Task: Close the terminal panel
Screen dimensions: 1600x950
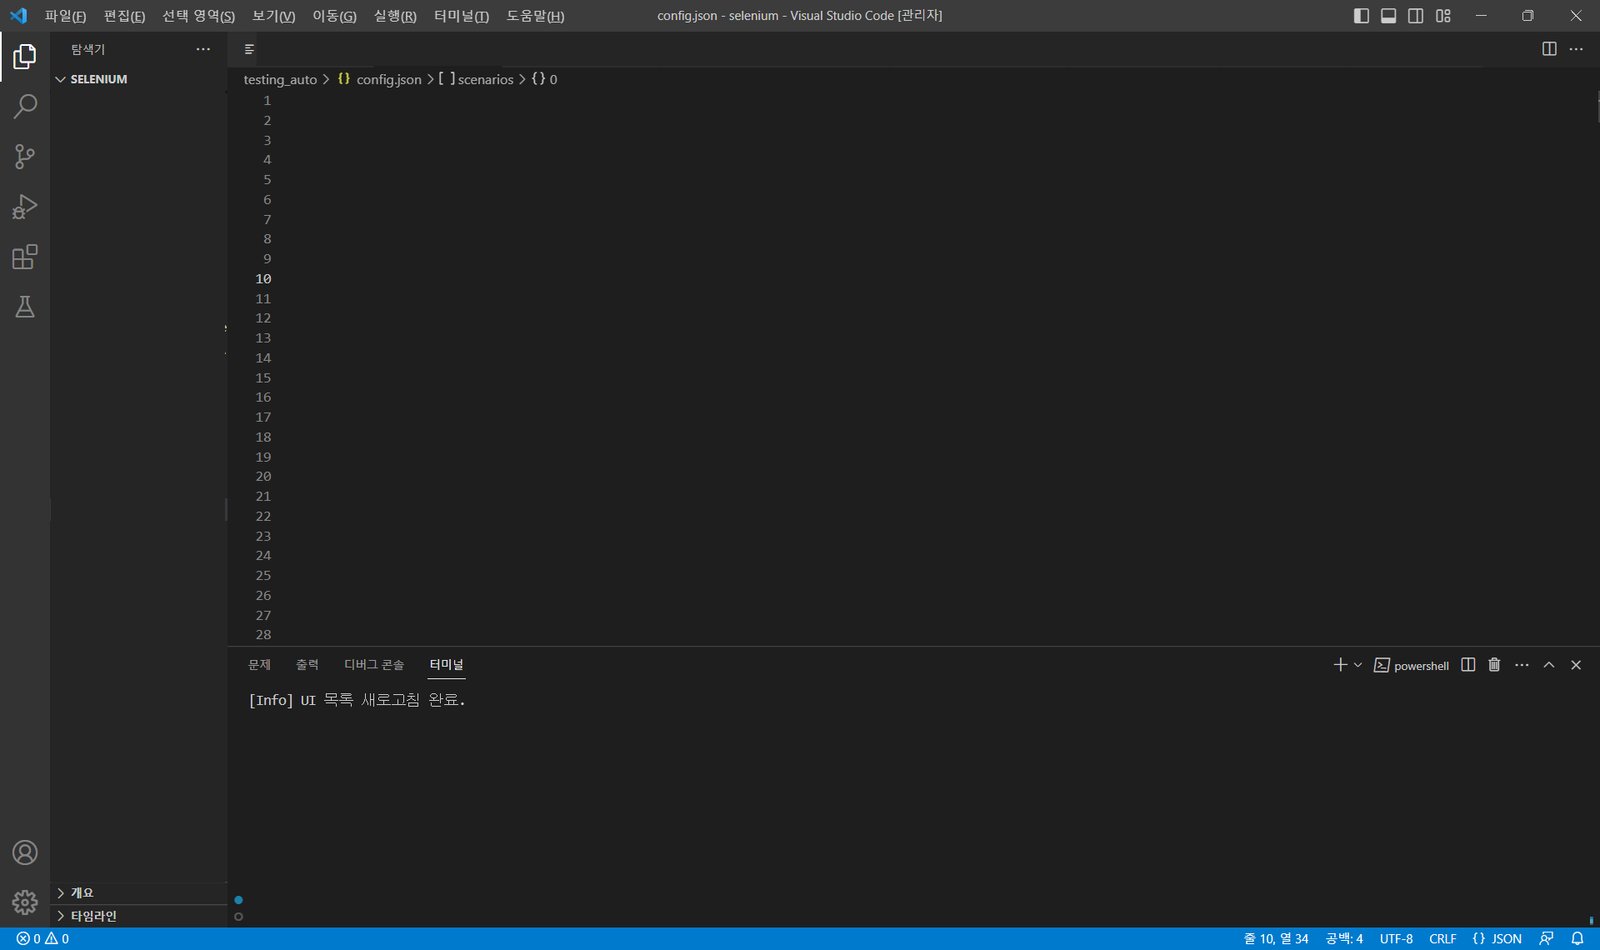Action: point(1576,665)
